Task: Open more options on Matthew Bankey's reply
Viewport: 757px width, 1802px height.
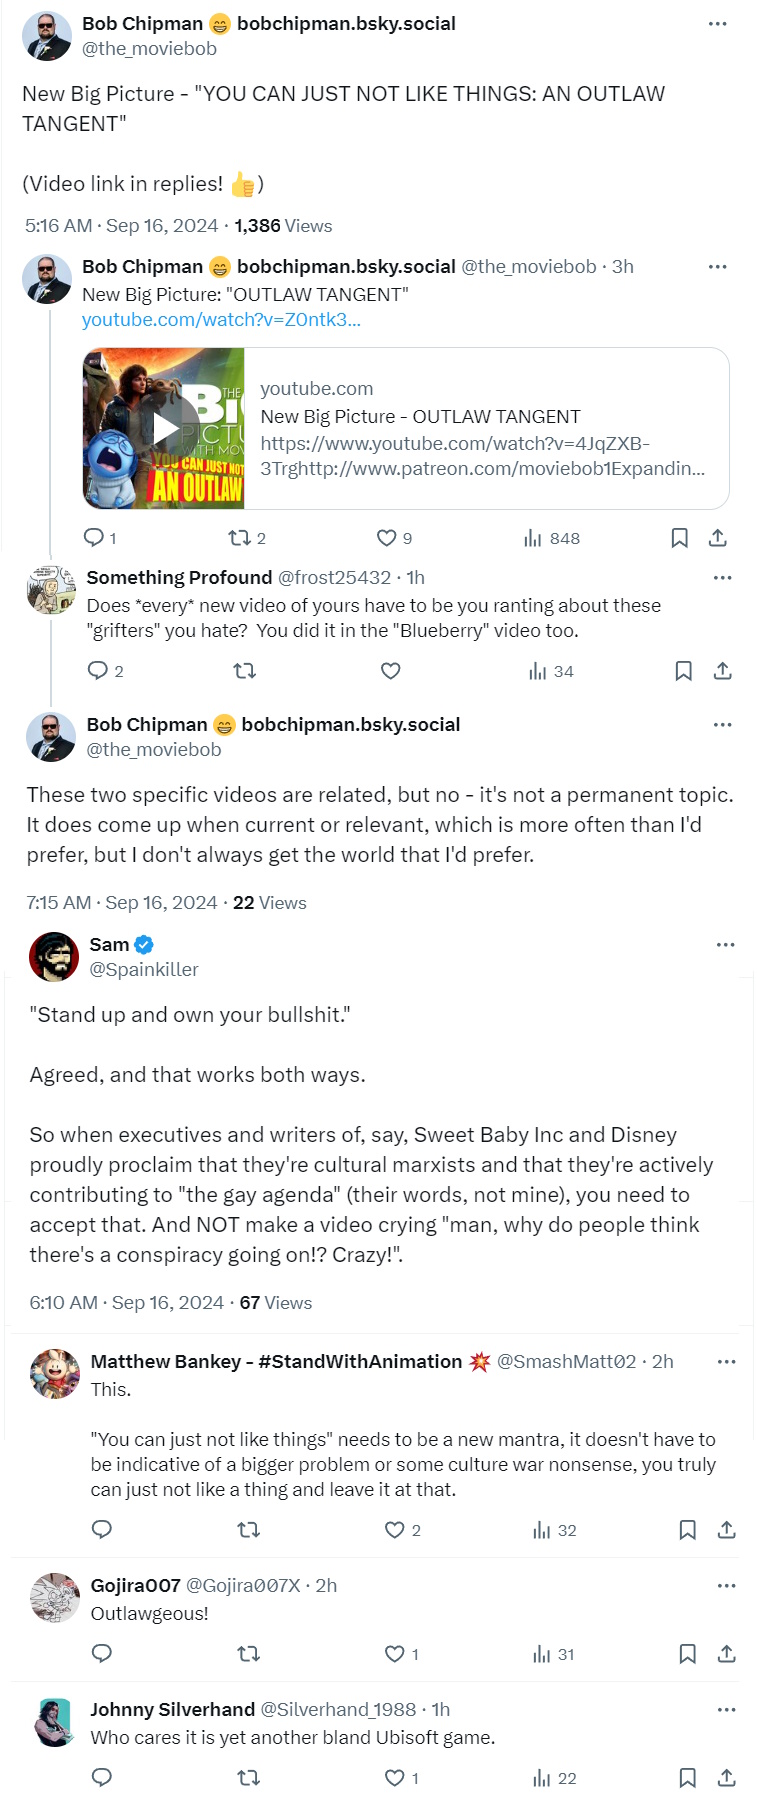Action: pyautogui.click(x=726, y=1362)
